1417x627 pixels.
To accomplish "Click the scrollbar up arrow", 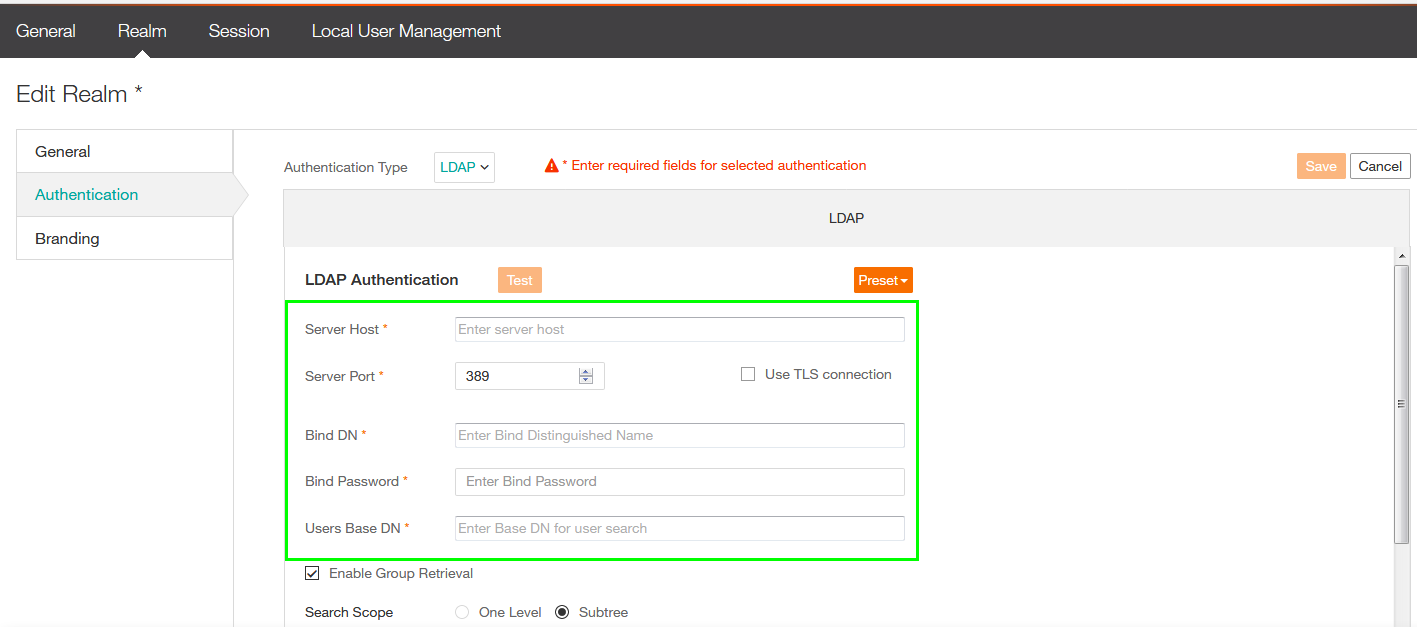I will pos(1402,257).
